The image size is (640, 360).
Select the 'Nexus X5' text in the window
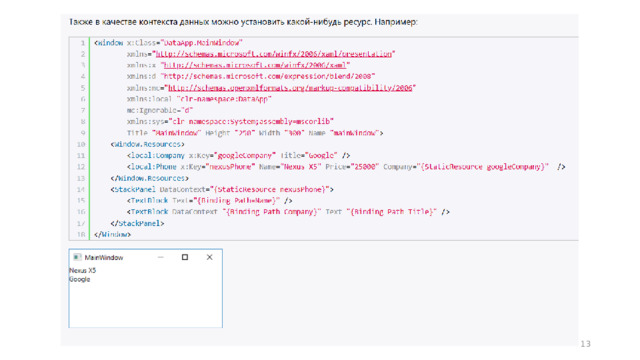(x=82, y=270)
